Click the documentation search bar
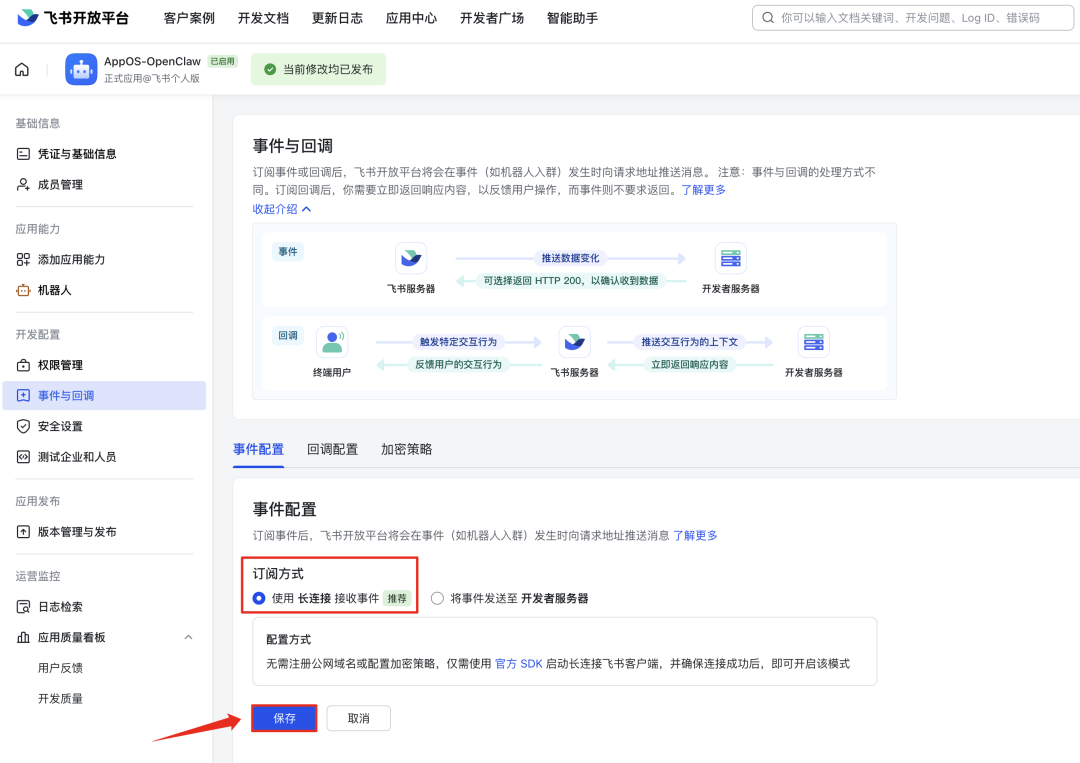The height and width of the screenshot is (763, 1080). tap(911, 17)
